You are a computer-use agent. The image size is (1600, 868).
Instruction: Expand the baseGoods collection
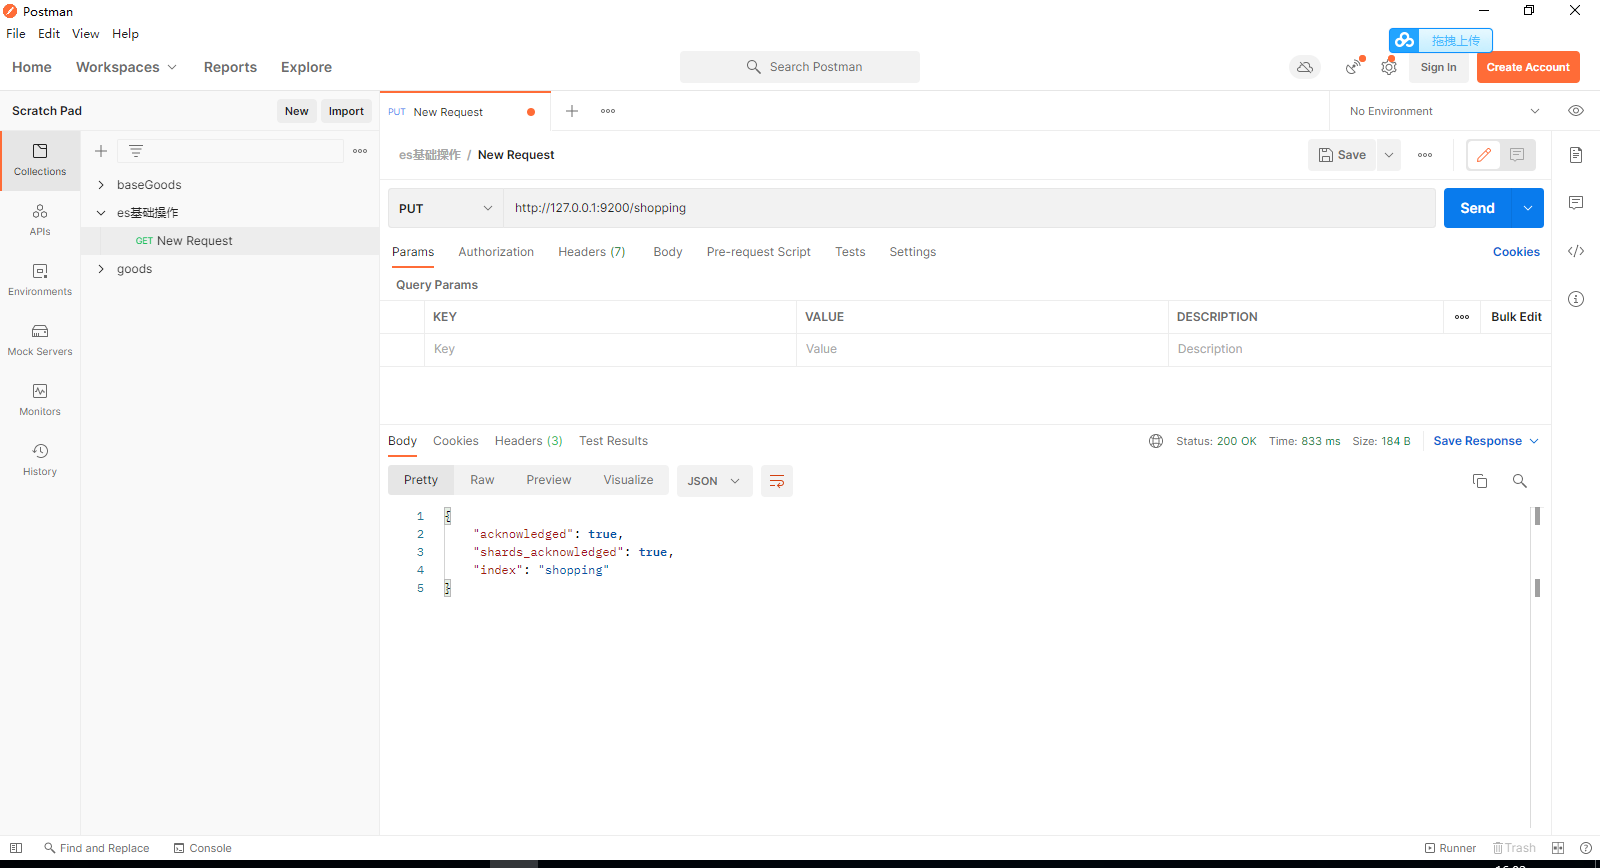(101, 185)
